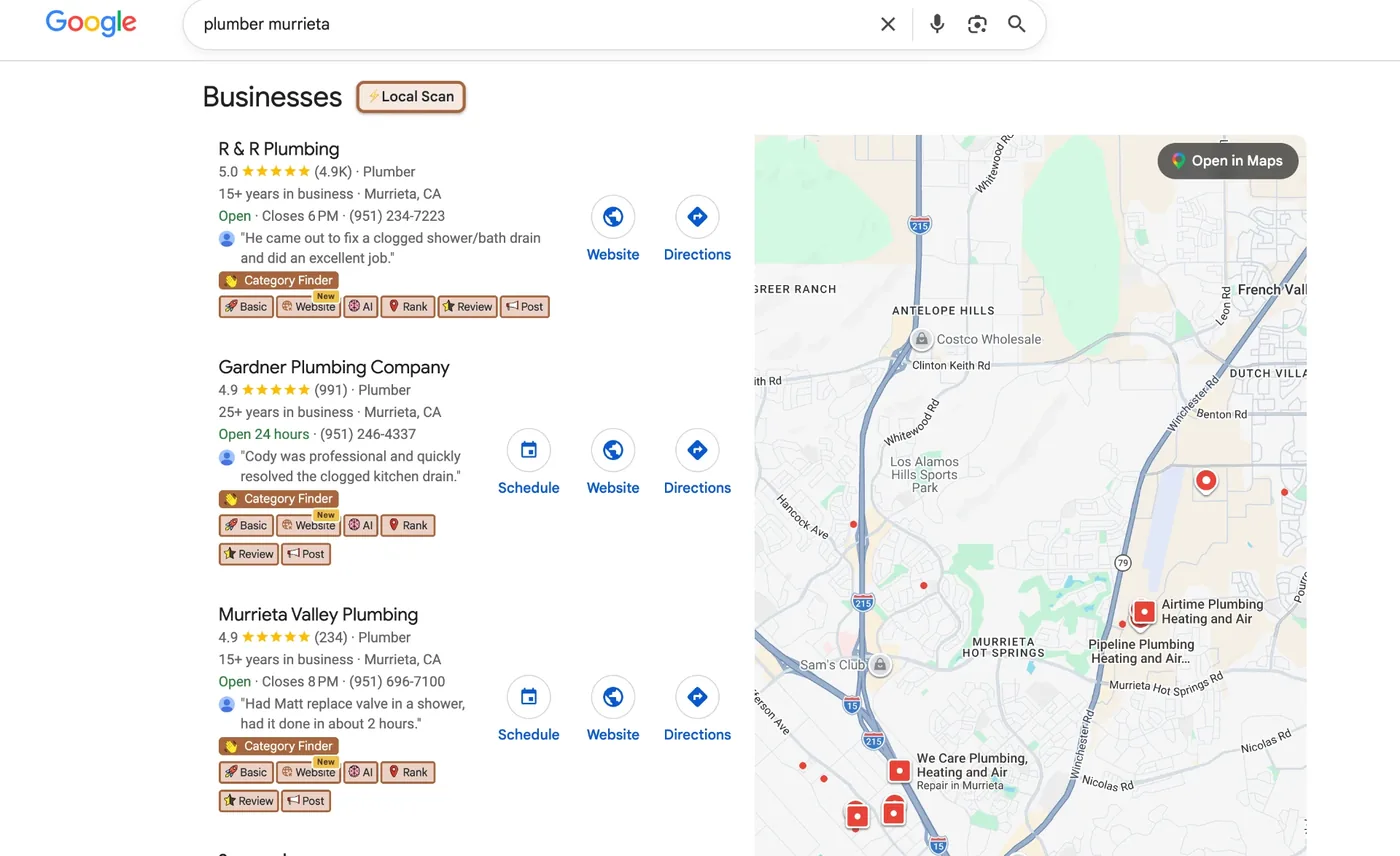This screenshot has width=1400, height=856.
Task: Click Pipeline Plumbing Heating and Air map label
Action: click(x=1141, y=652)
